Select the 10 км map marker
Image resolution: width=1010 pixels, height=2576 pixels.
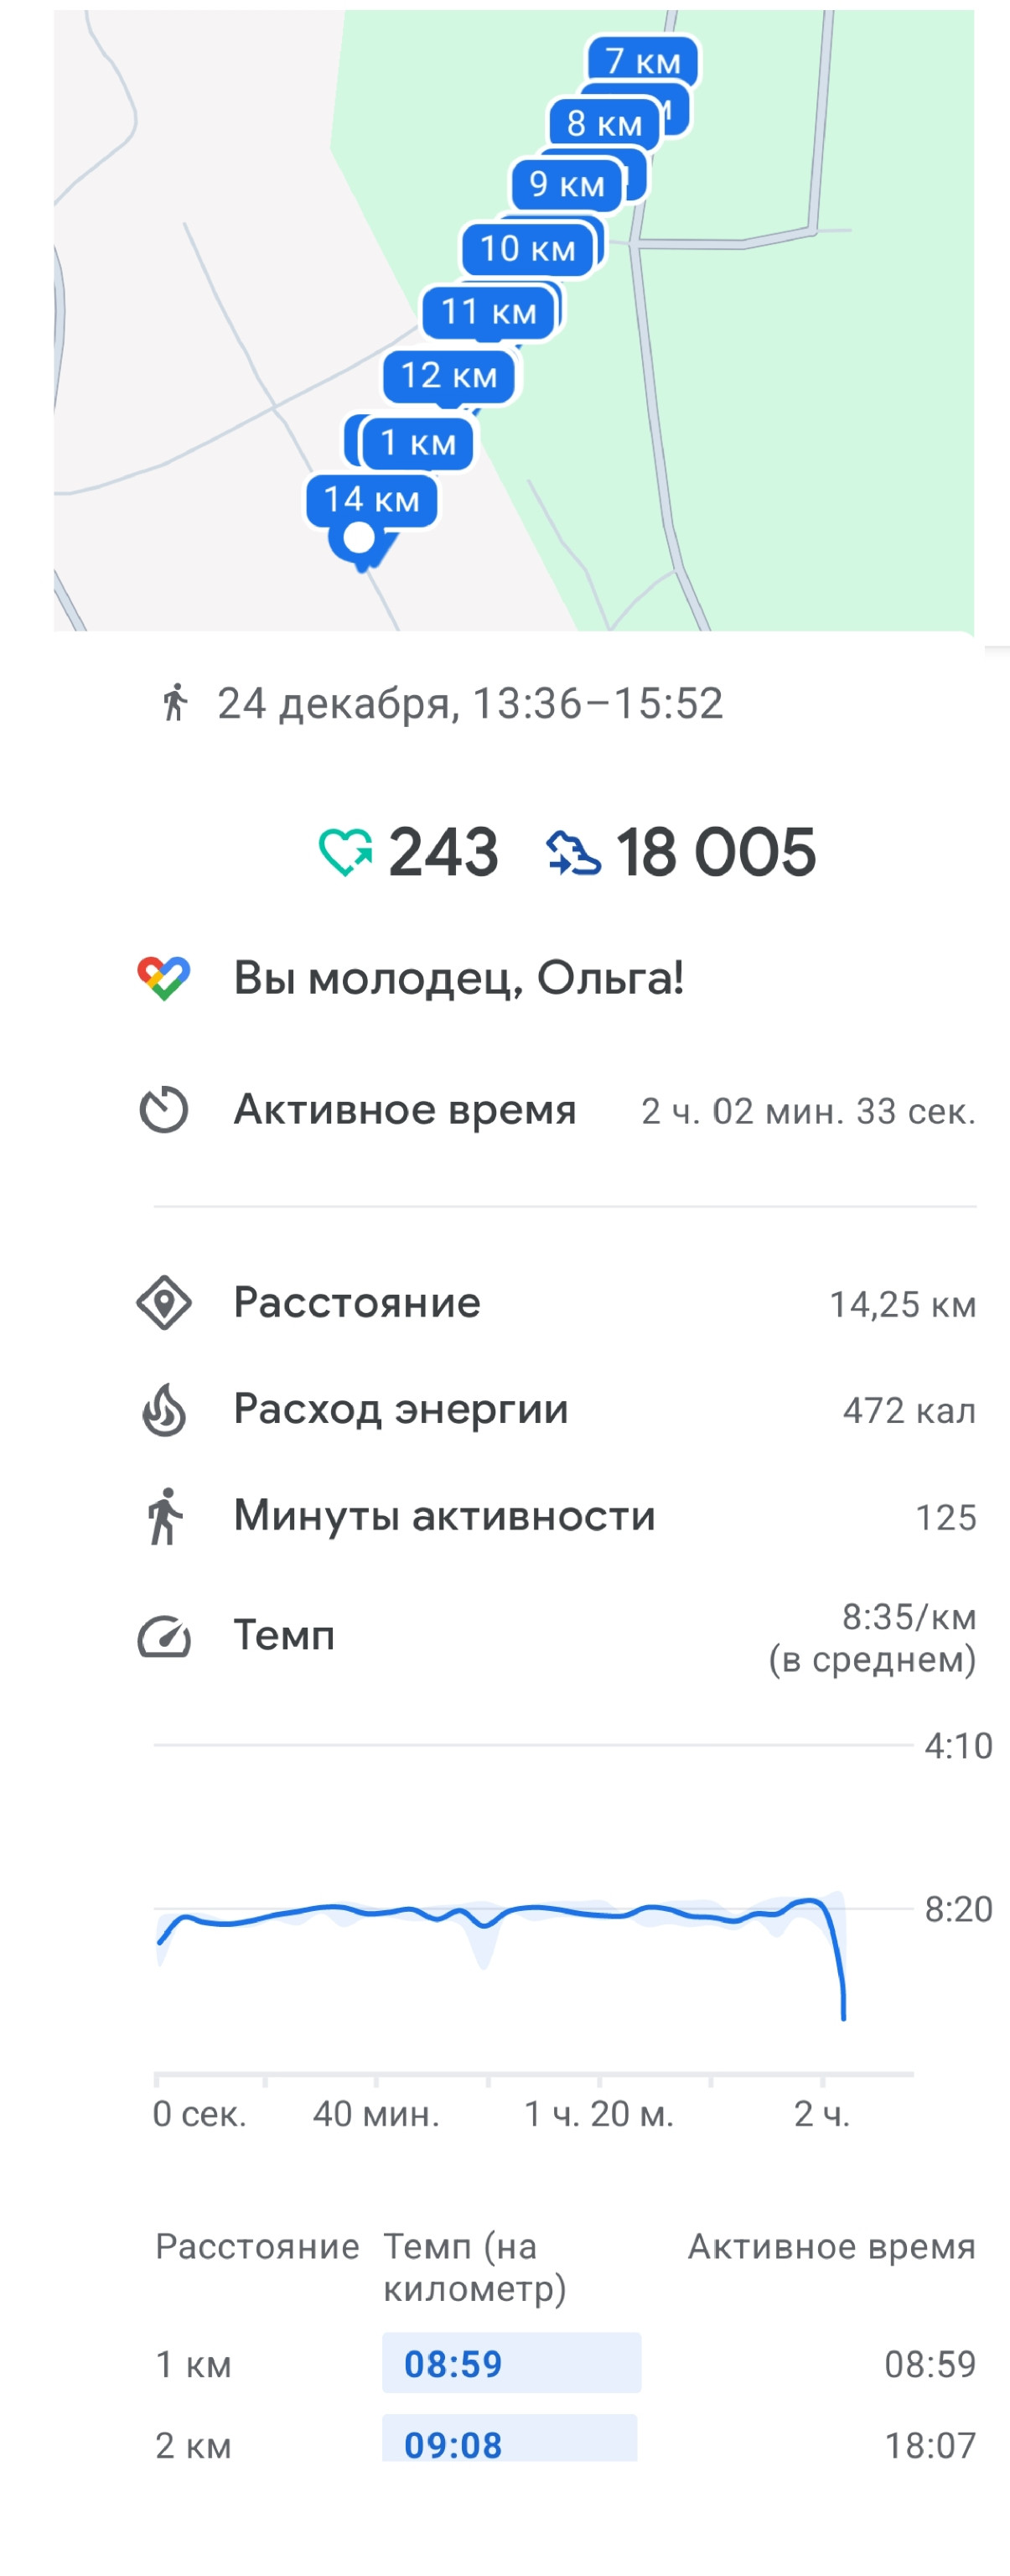[x=528, y=248]
